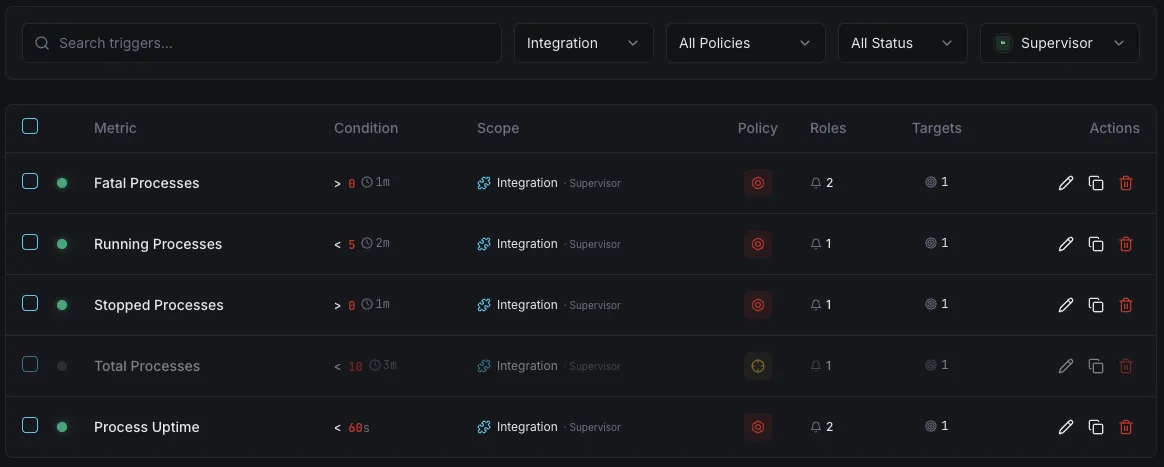Click the Process Uptime metric name

(147, 426)
